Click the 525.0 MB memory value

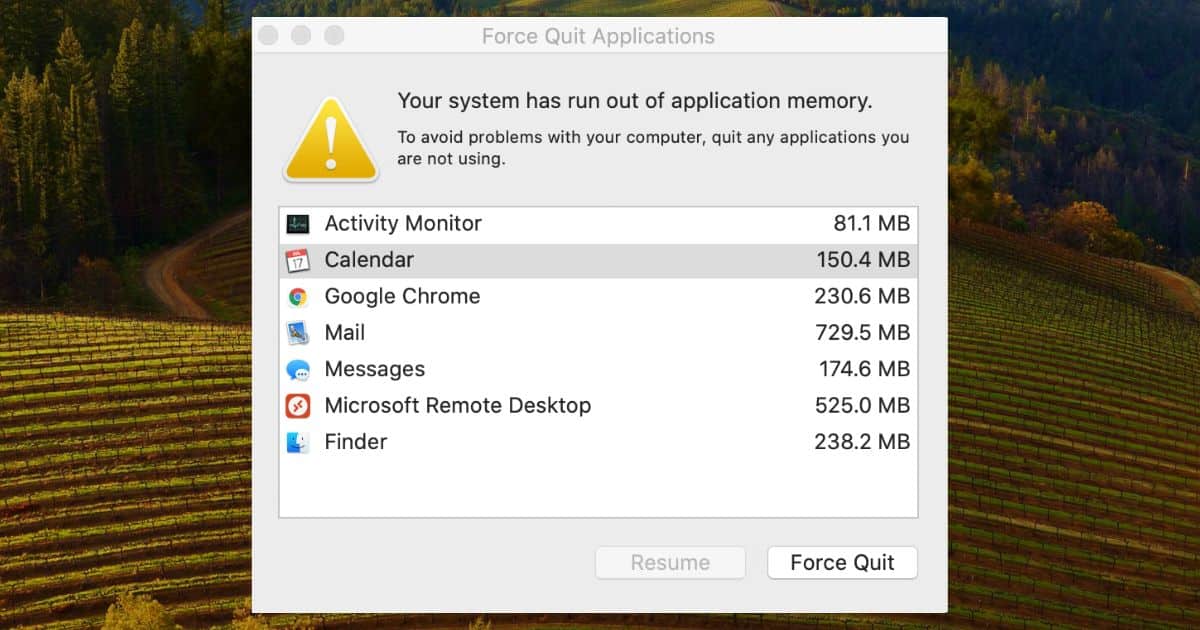click(x=862, y=406)
